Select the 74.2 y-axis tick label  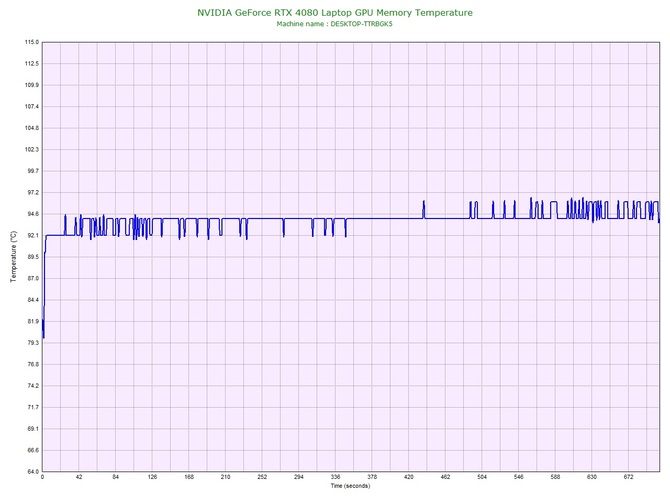pos(32,386)
